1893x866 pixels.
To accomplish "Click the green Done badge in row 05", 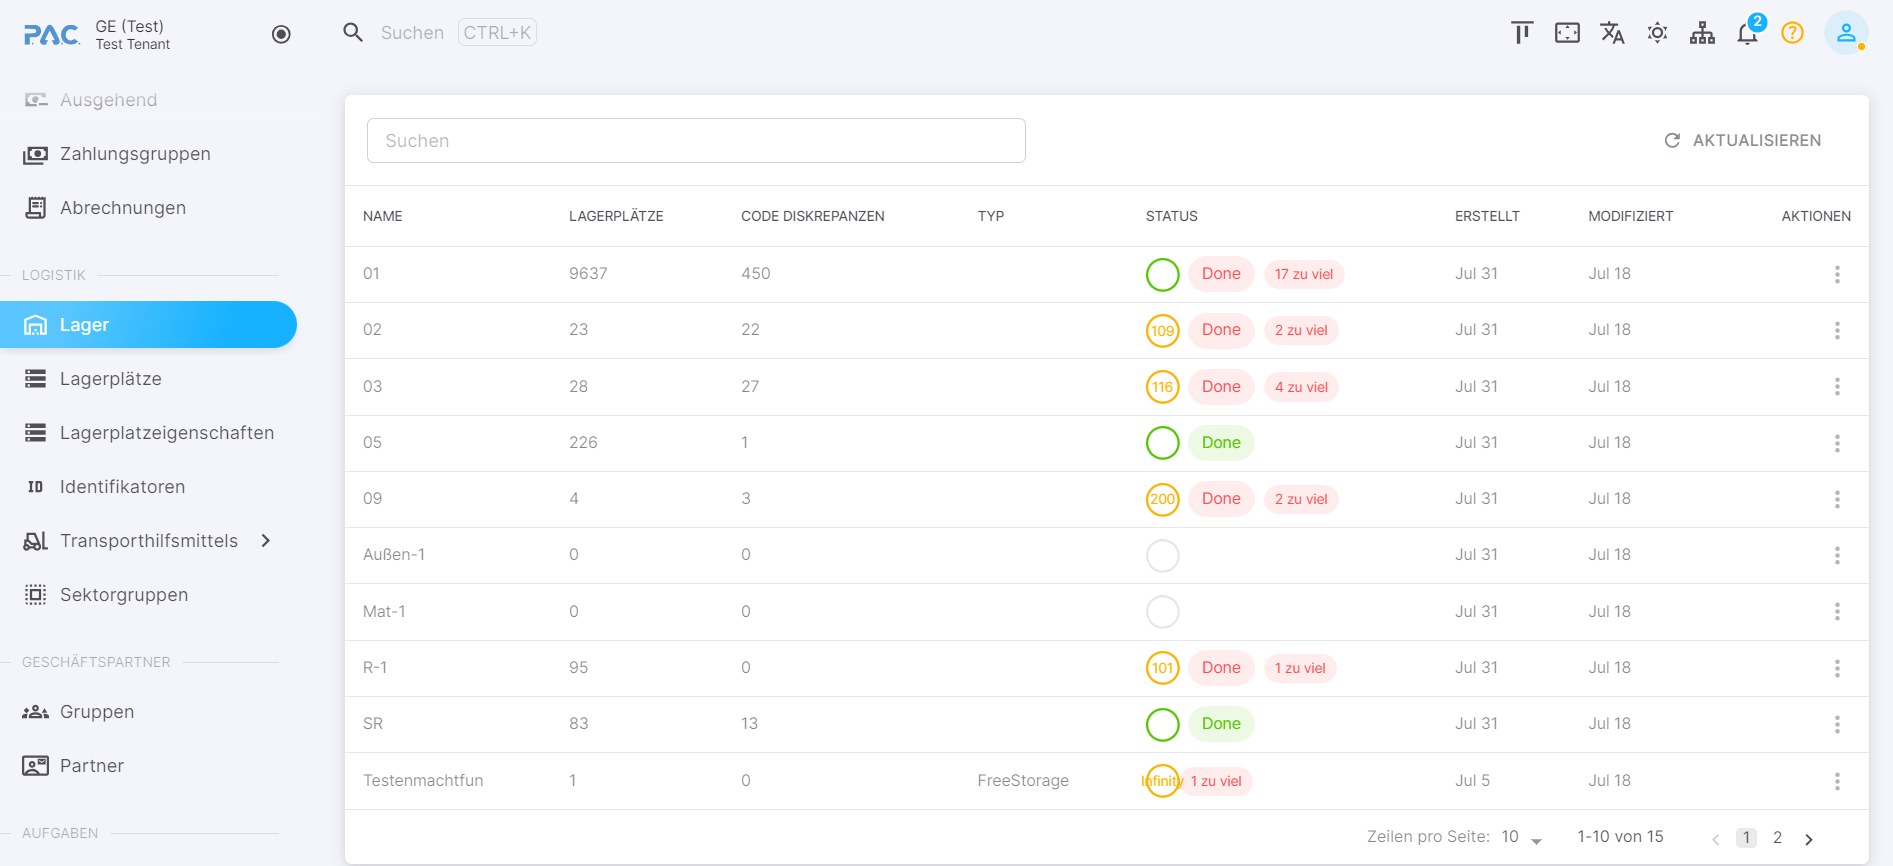I will (x=1221, y=443).
